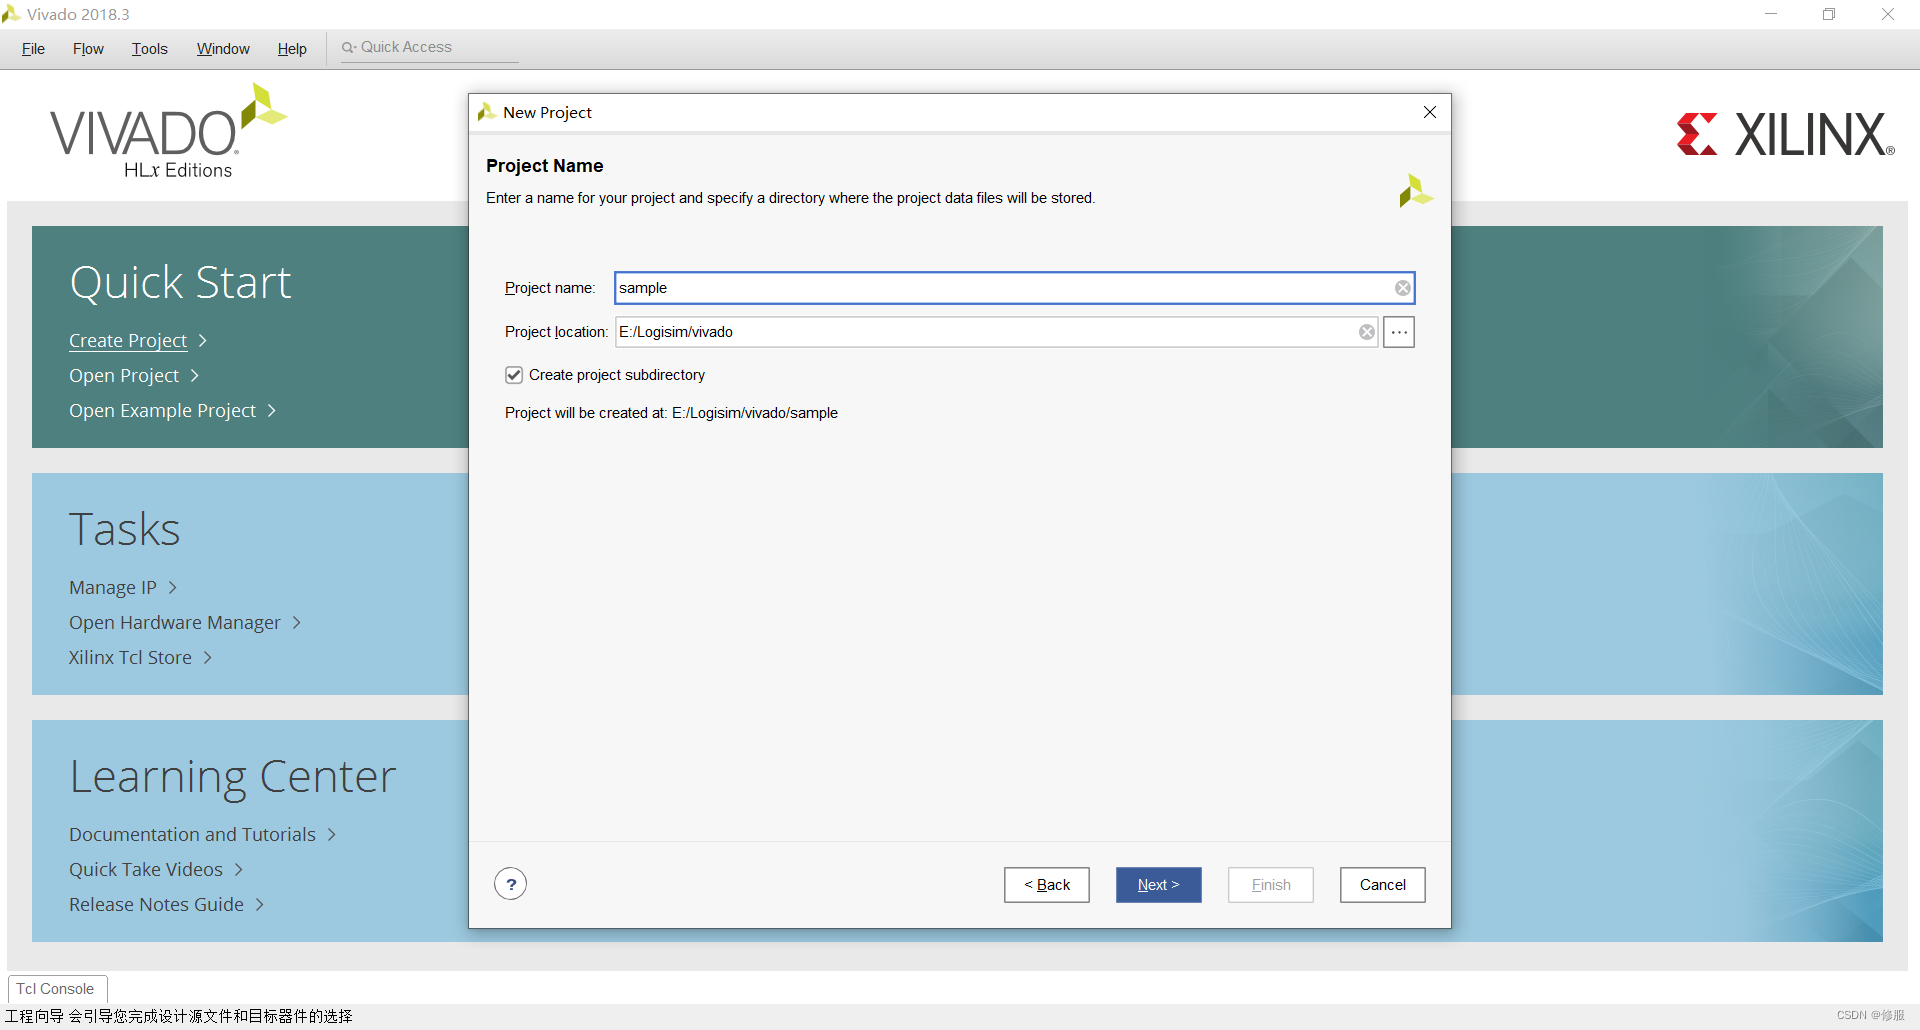Expand the Create Project arrow
The width and height of the screenshot is (1920, 1030).
(x=203, y=341)
